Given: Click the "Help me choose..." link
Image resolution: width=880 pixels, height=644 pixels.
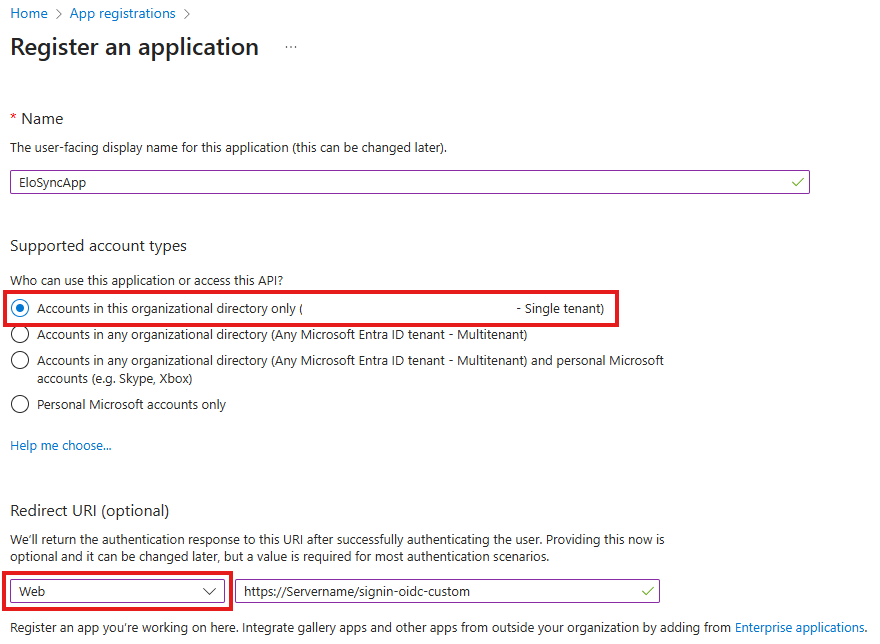Looking at the screenshot, I should tap(60, 445).
